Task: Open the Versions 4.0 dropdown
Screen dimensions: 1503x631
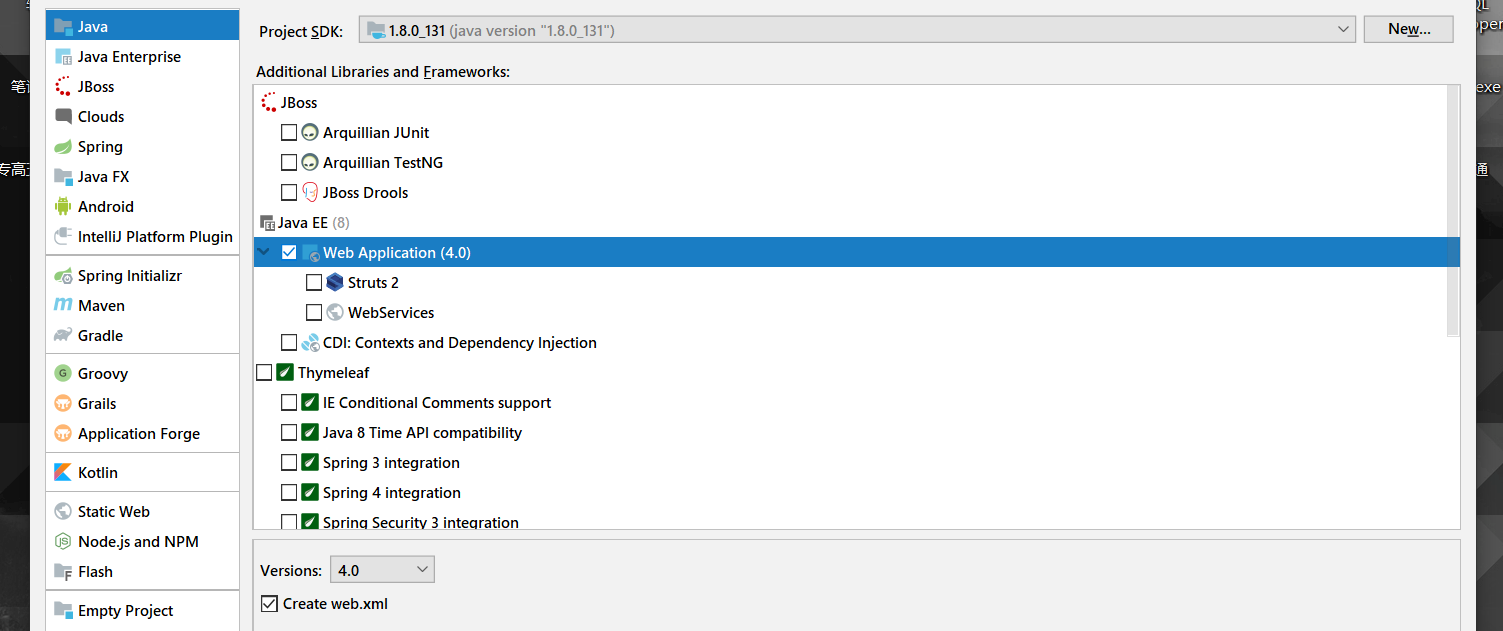Action: [x=382, y=570]
